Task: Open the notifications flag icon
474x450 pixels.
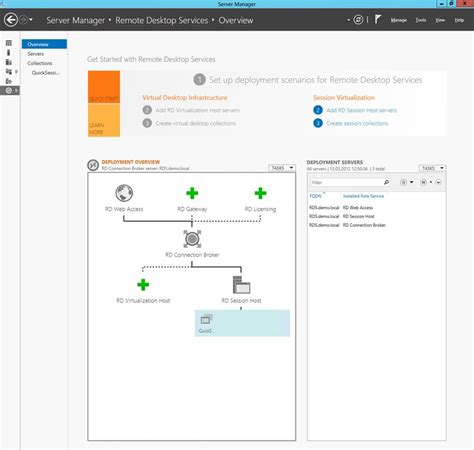Action: [377, 19]
